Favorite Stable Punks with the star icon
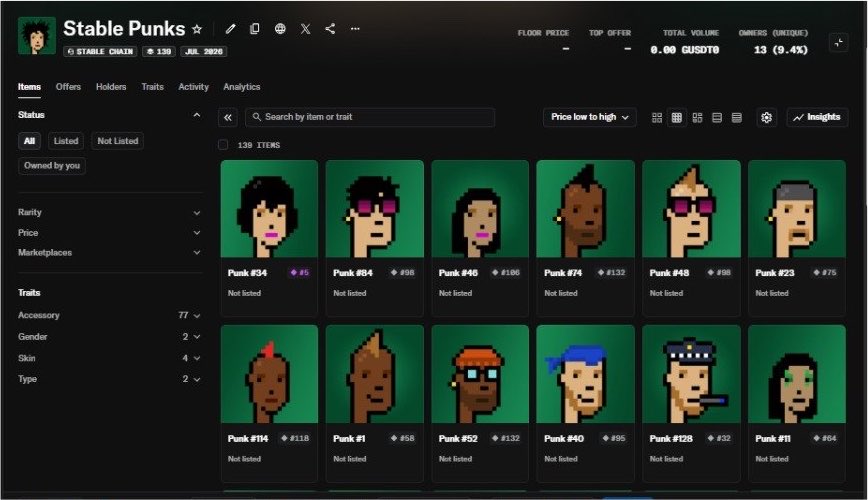 point(197,29)
